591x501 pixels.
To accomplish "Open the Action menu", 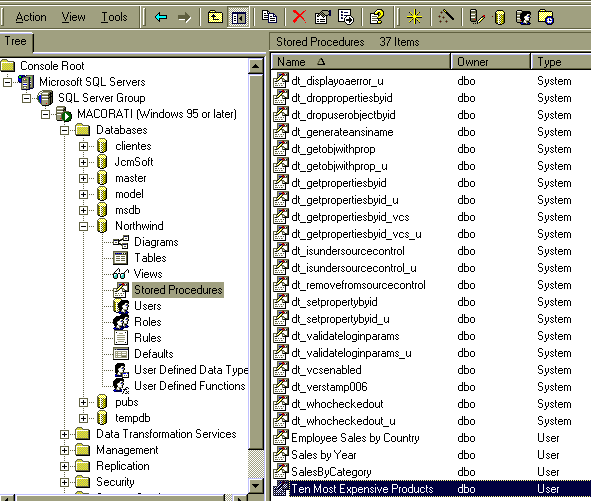I will pyautogui.click(x=31, y=17).
